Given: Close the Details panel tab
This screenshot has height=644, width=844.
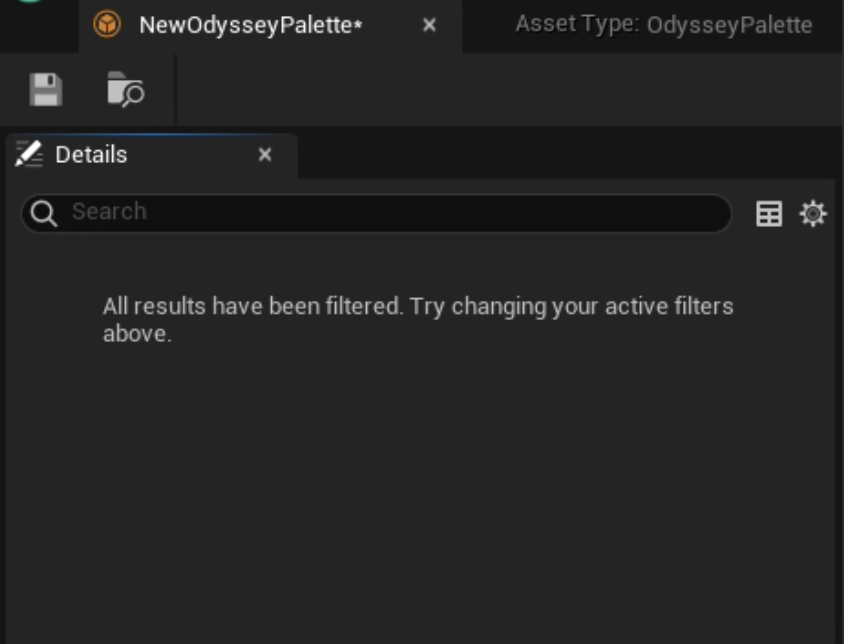Looking at the screenshot, I should point(265,155).
